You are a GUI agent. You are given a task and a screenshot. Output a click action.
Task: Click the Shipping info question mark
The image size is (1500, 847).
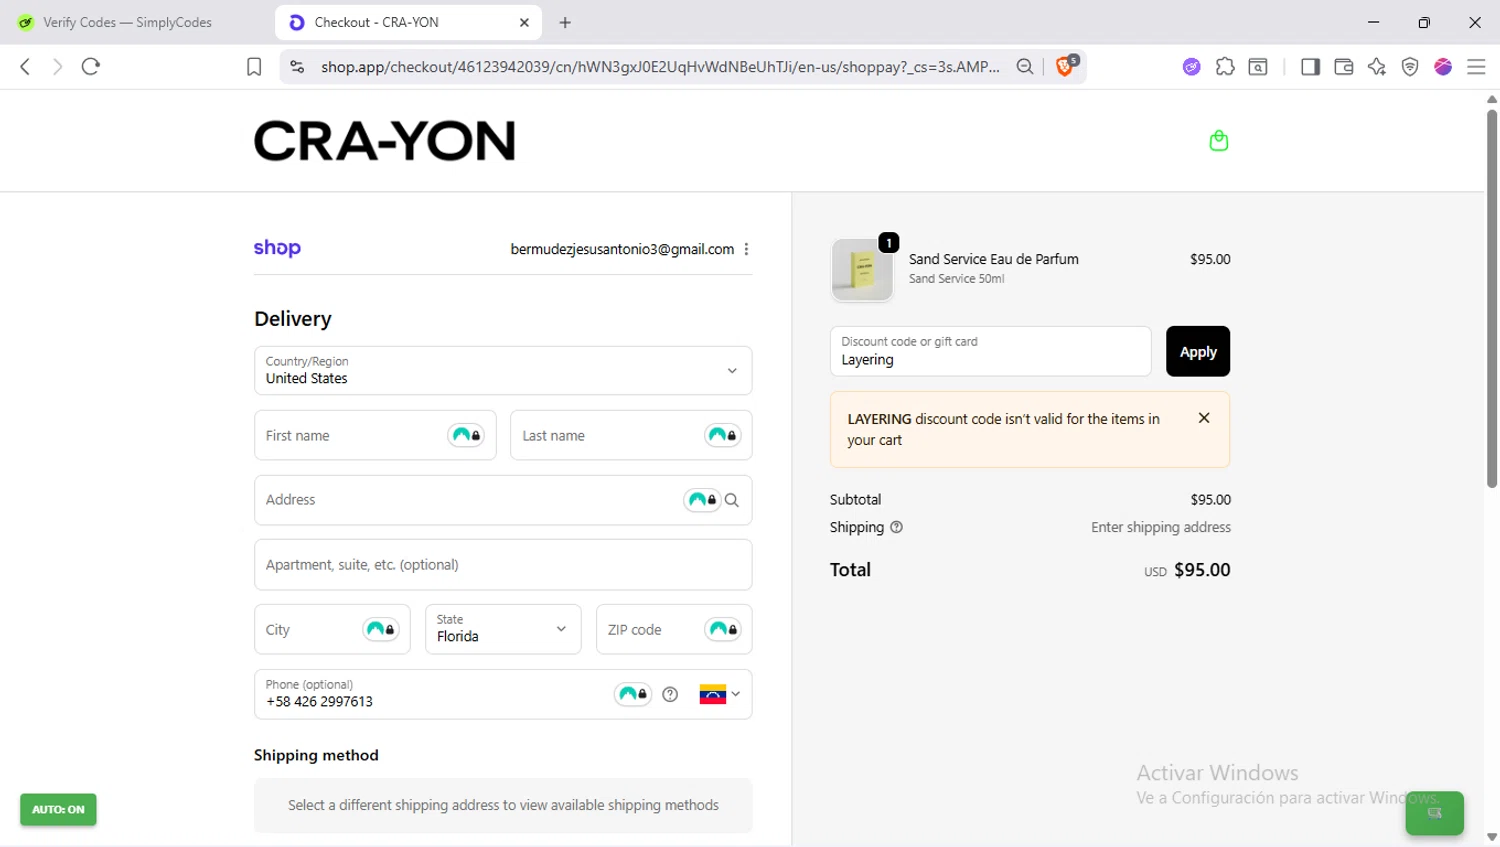coord(896,527)
